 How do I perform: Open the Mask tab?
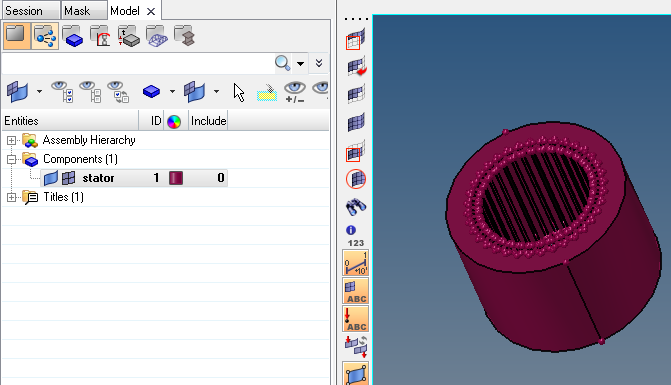83,10
